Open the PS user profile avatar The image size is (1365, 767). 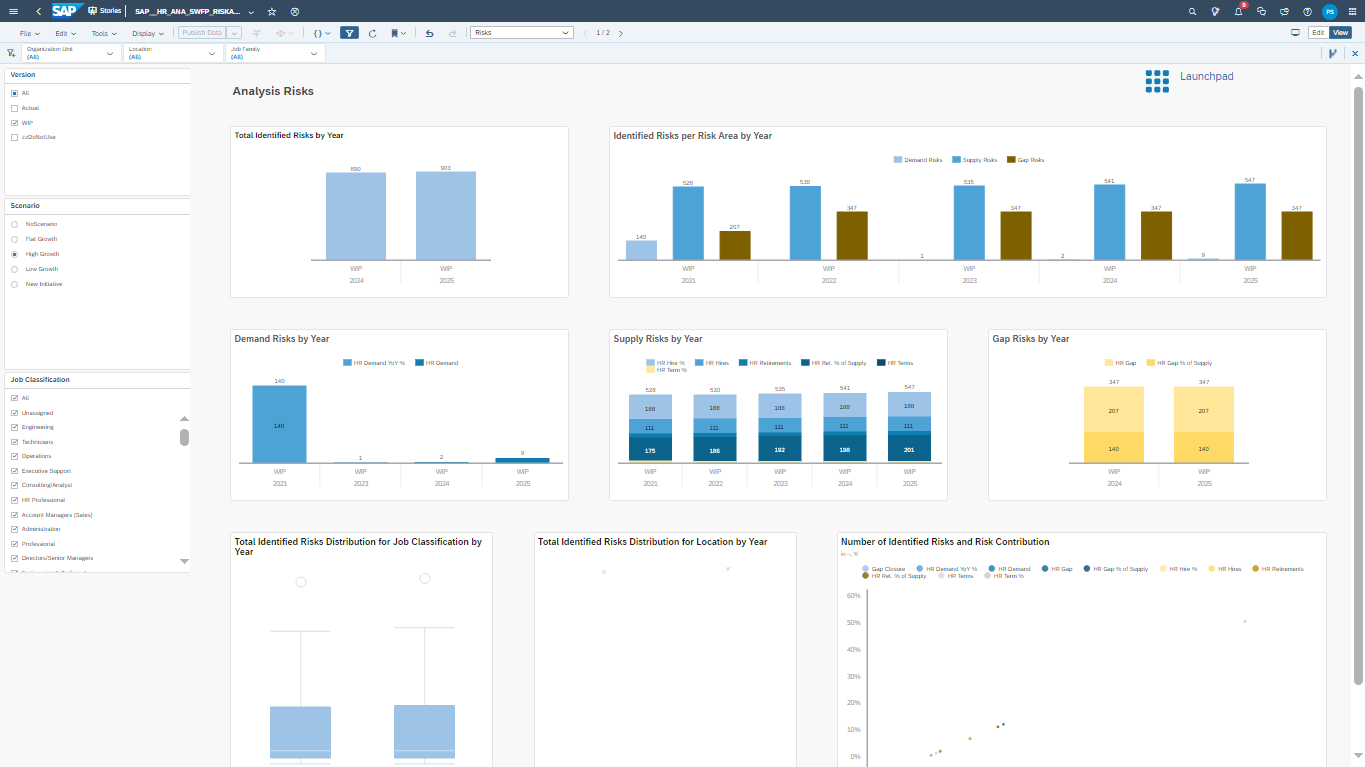[1330, 11]
